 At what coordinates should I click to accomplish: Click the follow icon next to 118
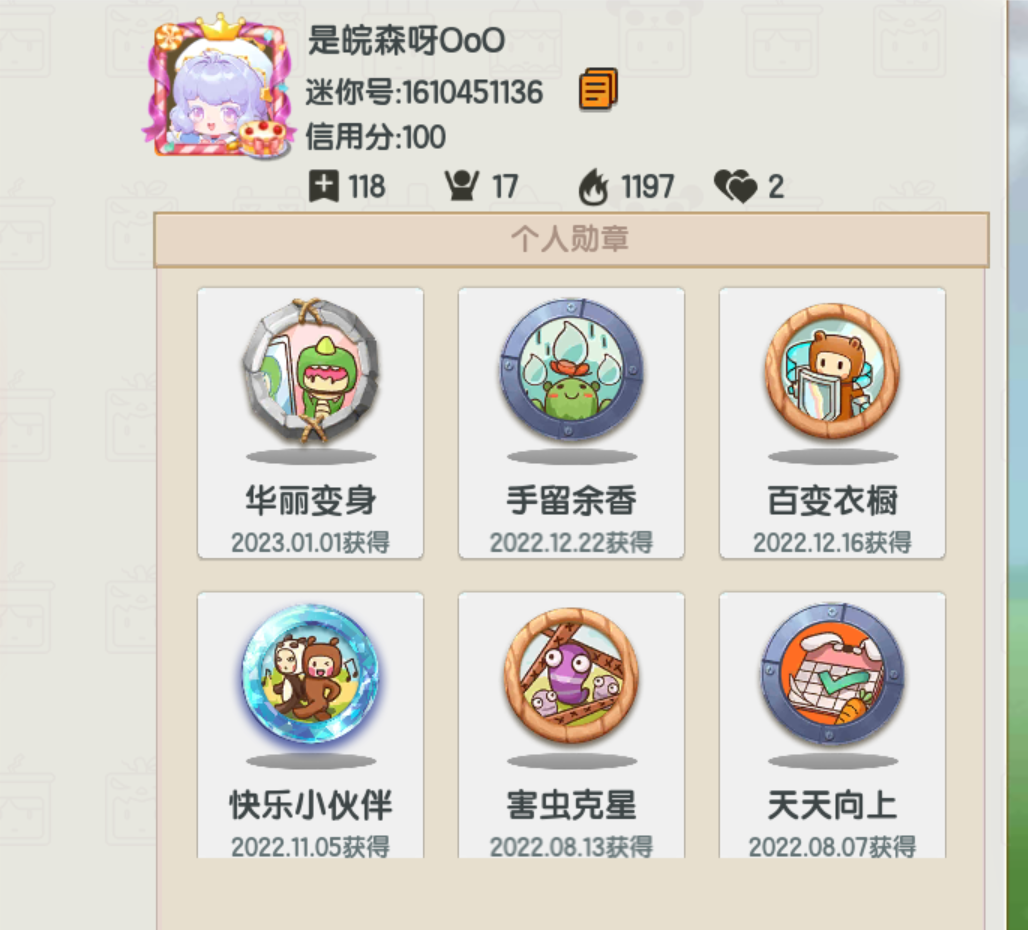click(x=324, y=186)
